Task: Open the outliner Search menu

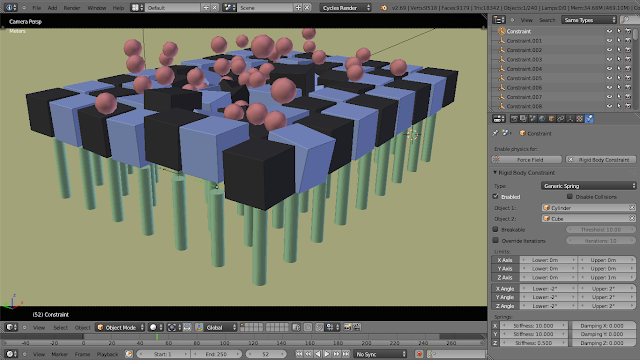Action: point(547,20)
